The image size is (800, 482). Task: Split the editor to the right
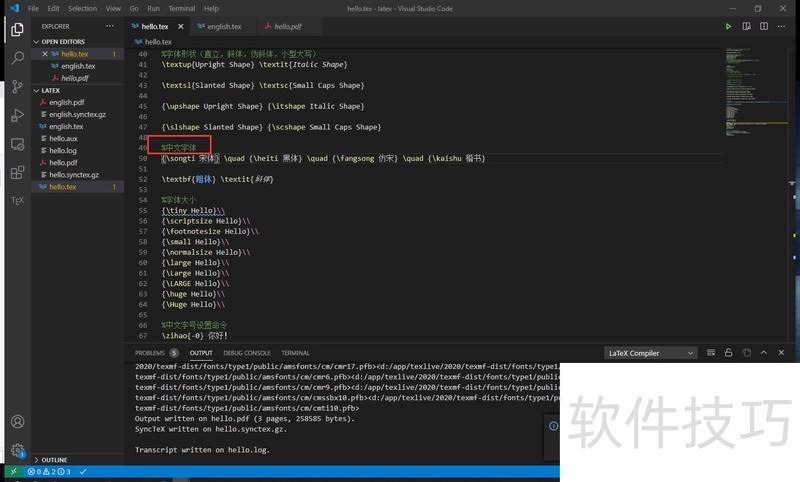click(x=765, y=26)
